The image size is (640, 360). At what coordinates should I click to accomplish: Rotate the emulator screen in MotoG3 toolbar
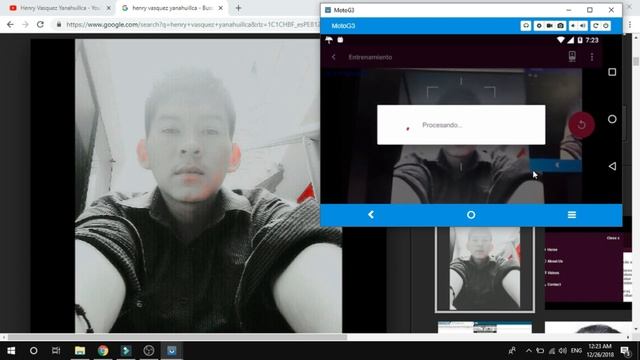click(596, 26)
